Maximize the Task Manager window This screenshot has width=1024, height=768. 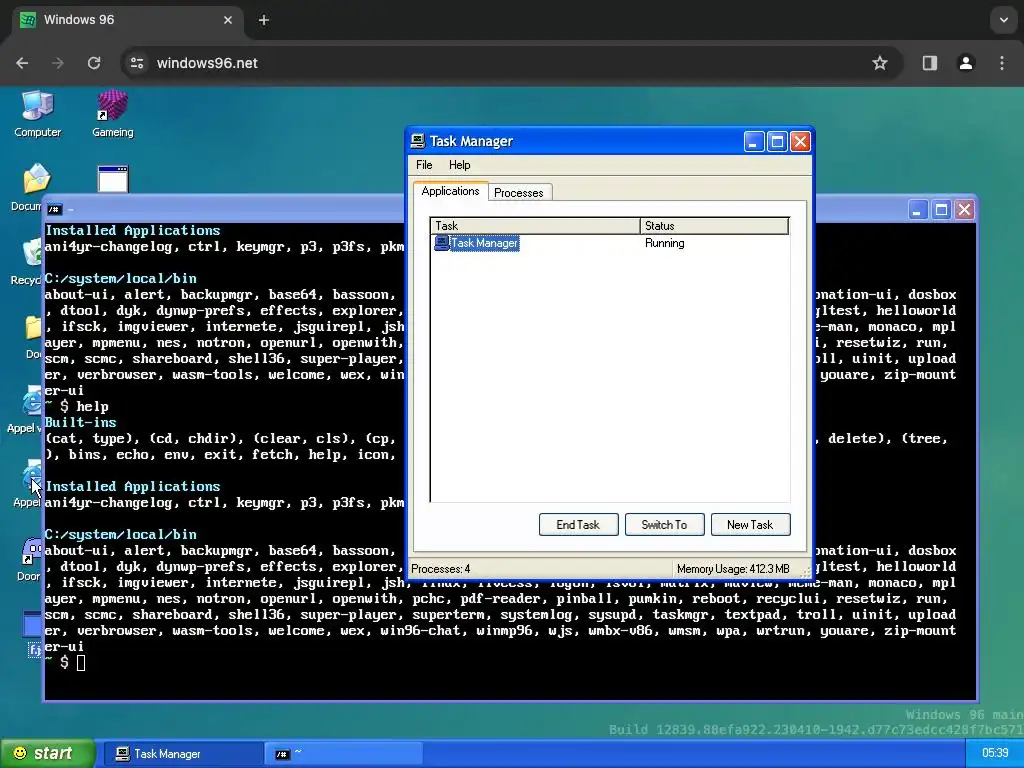point(777,142)
